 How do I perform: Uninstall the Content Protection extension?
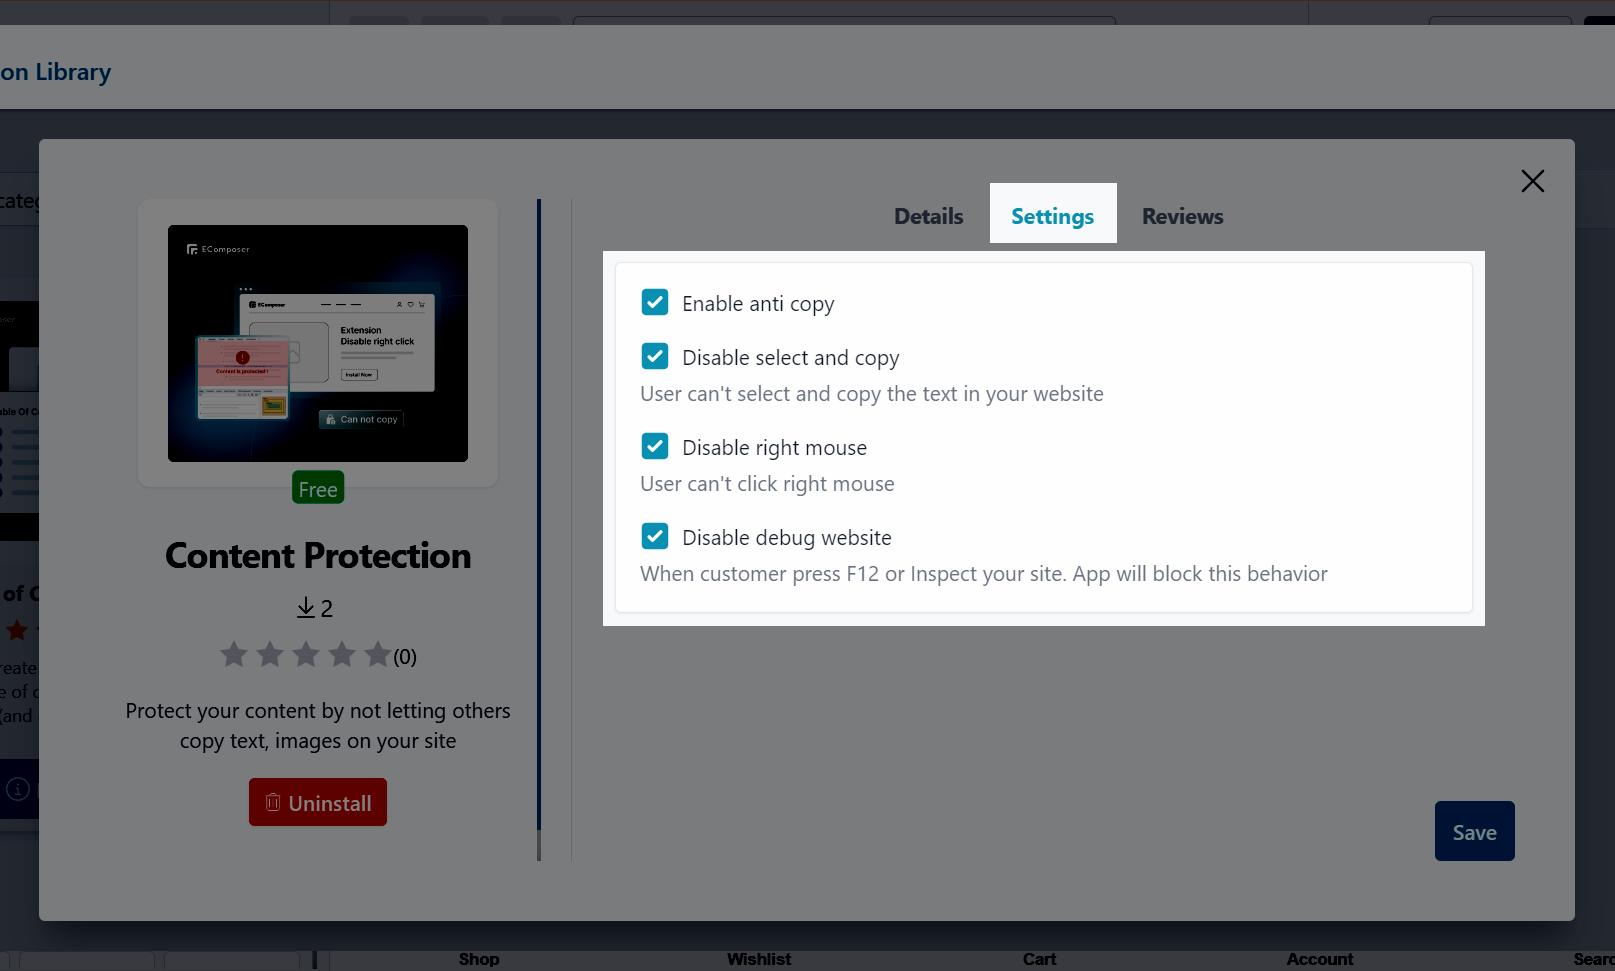[318, 802]
